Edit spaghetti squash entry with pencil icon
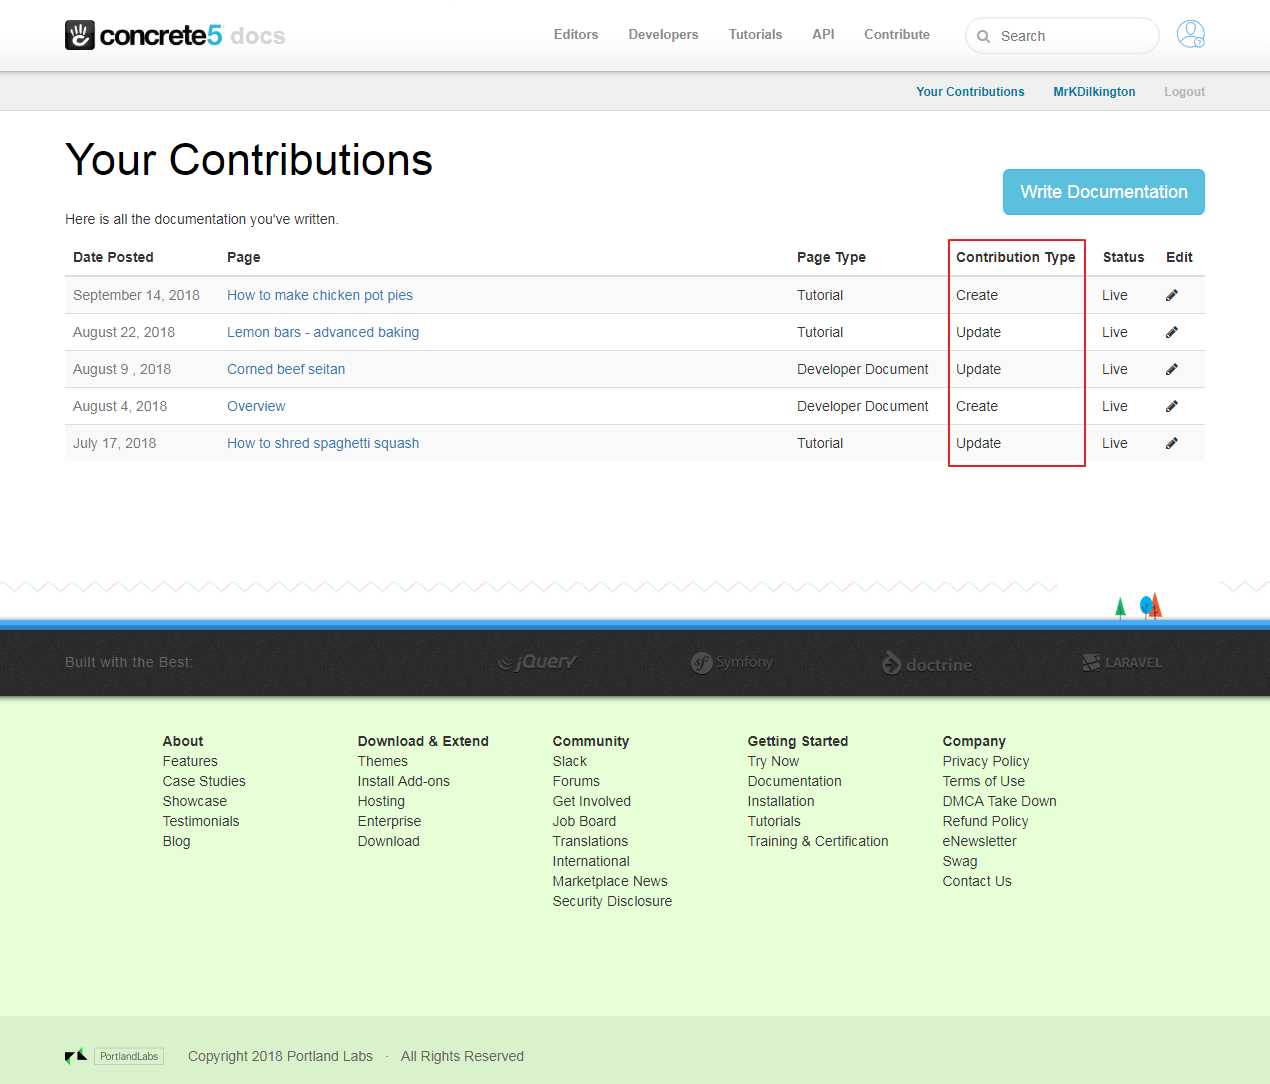1270x1084 pixels. click(1171, 442)
